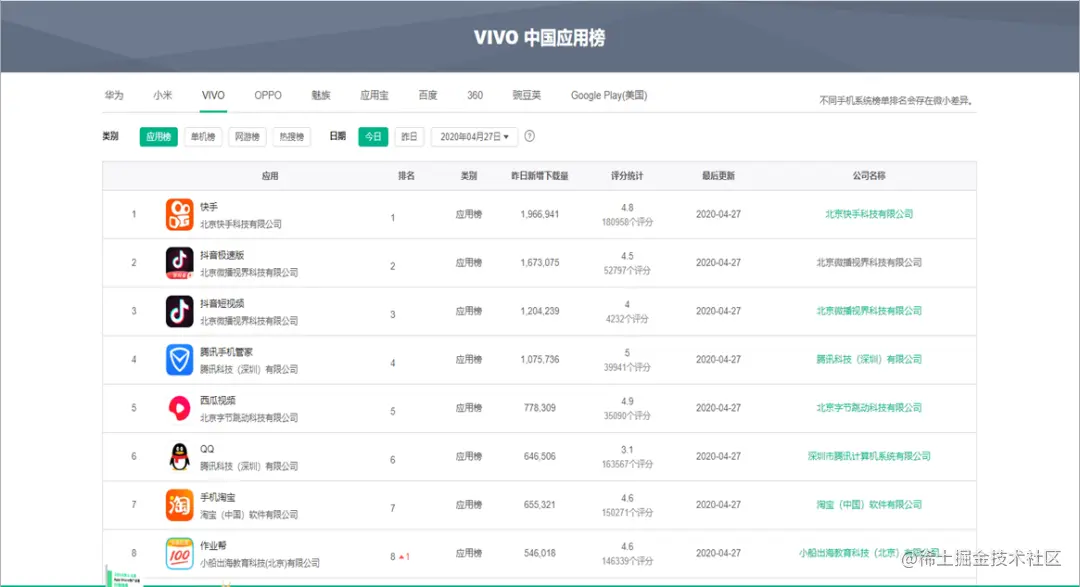Click download count 1,966,941

pos(540,214)
